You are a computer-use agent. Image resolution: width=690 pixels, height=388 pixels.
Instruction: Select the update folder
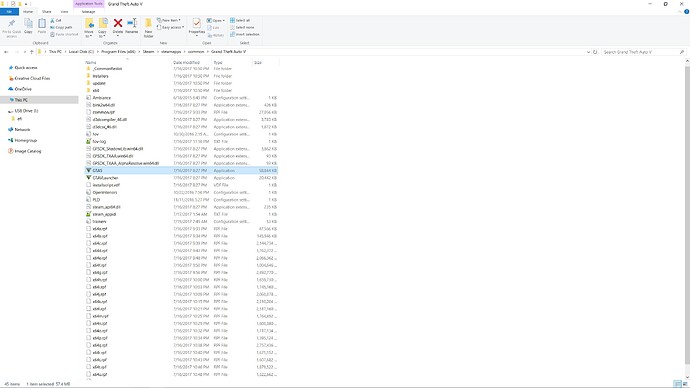click(x=181, y=83)
